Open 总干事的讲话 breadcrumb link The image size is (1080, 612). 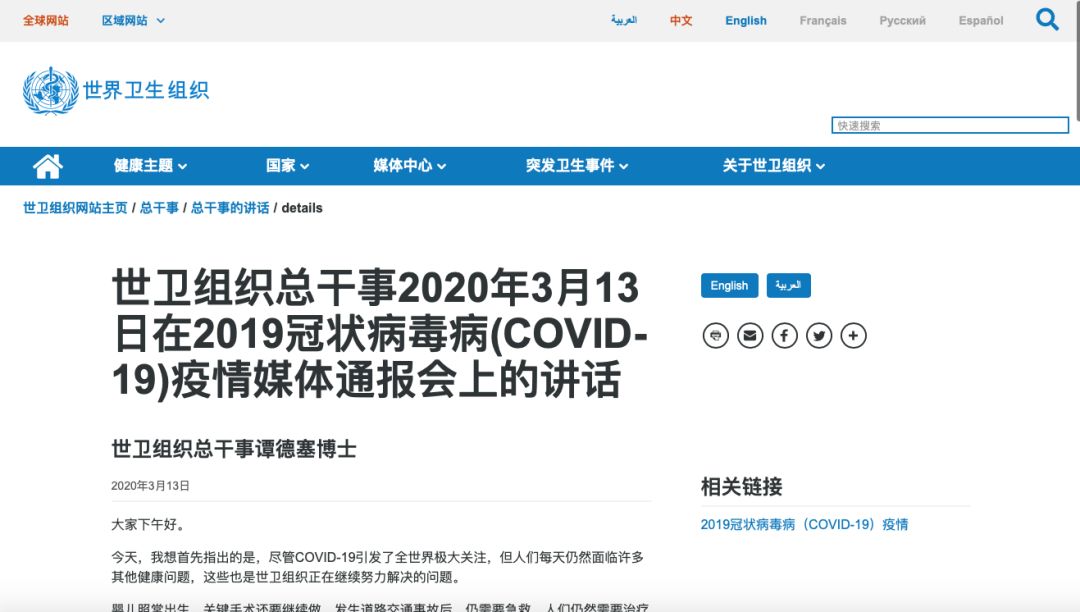(x=230, y=208)
